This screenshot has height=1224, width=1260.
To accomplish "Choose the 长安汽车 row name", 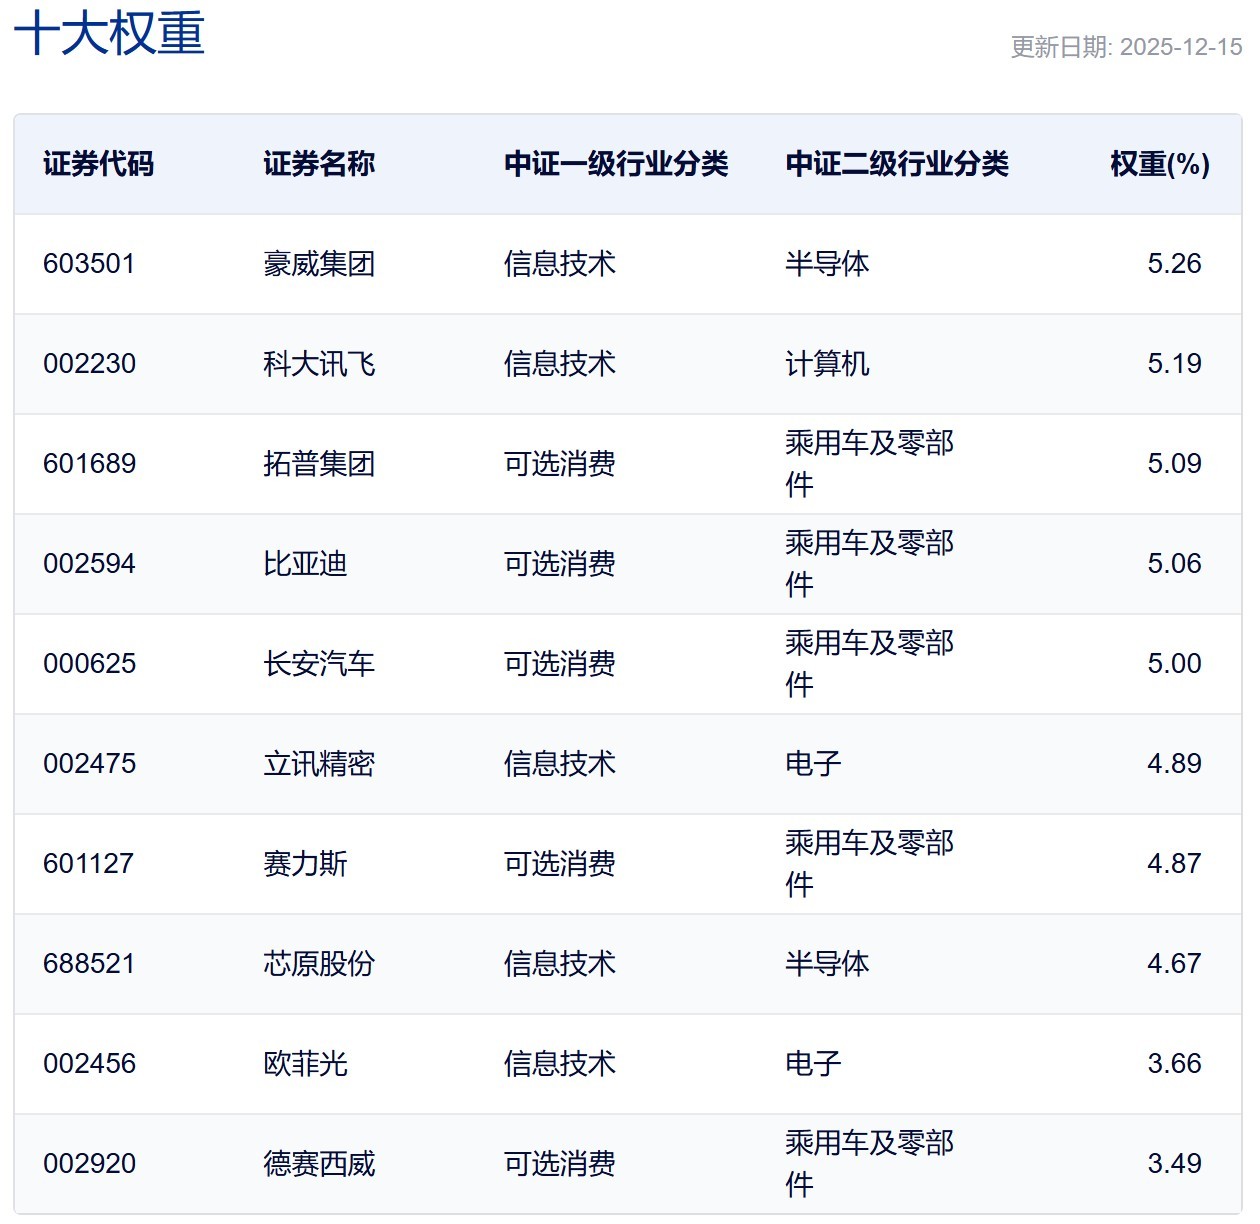I will click(x=319, y=664).
